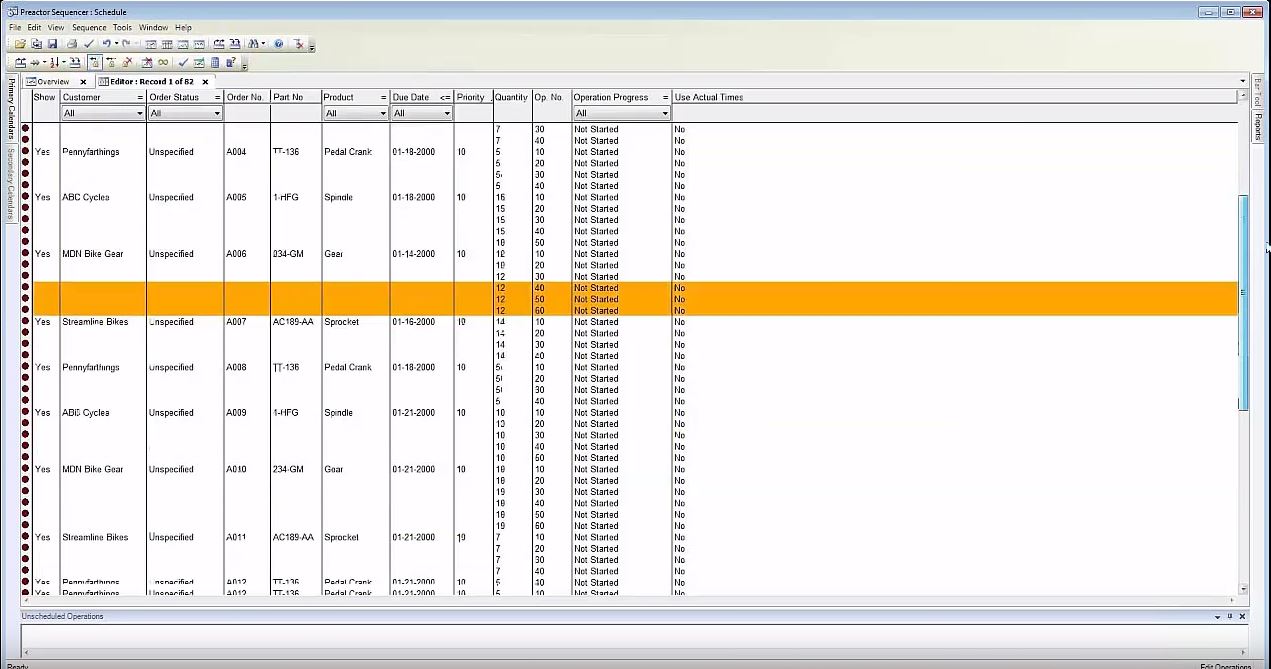Click the Save floppy disk icon
The image size is (1271, 669).
(52, 44)
